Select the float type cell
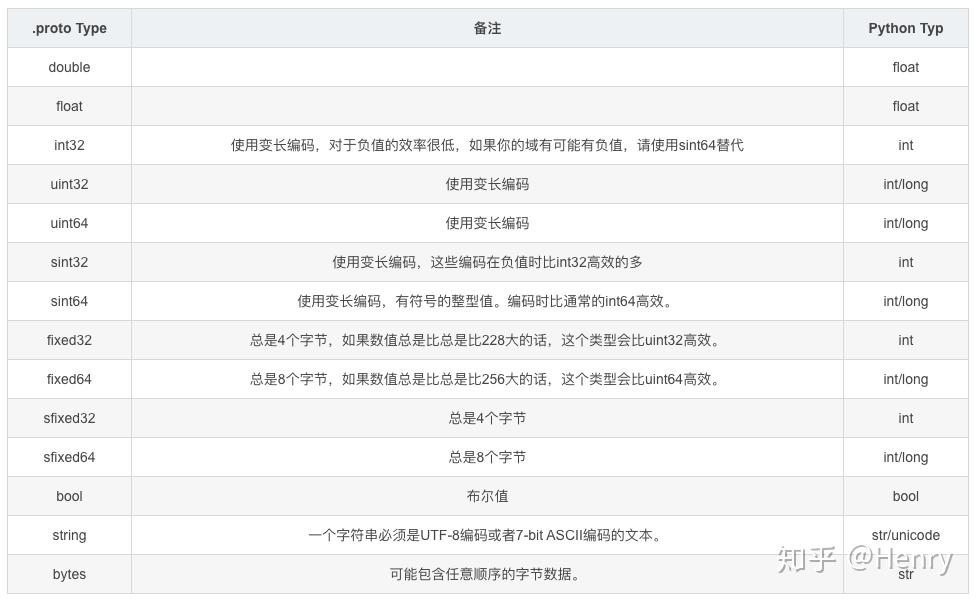The height and width of the screenshot is (603, 978). [68, 106]
